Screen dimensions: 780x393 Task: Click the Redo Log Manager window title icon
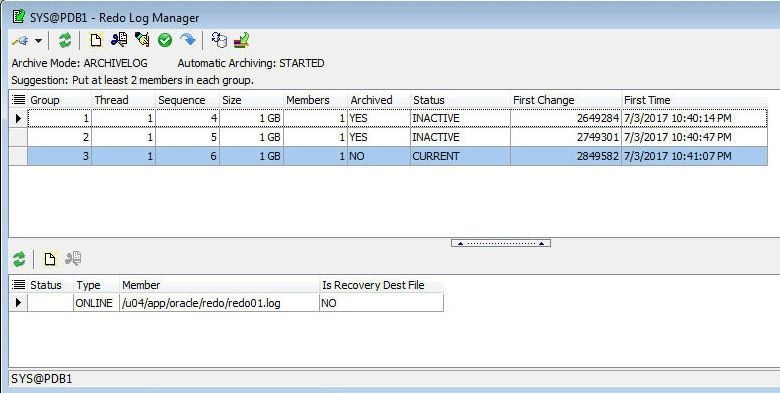pyautogui.click(x=18, y=17)
